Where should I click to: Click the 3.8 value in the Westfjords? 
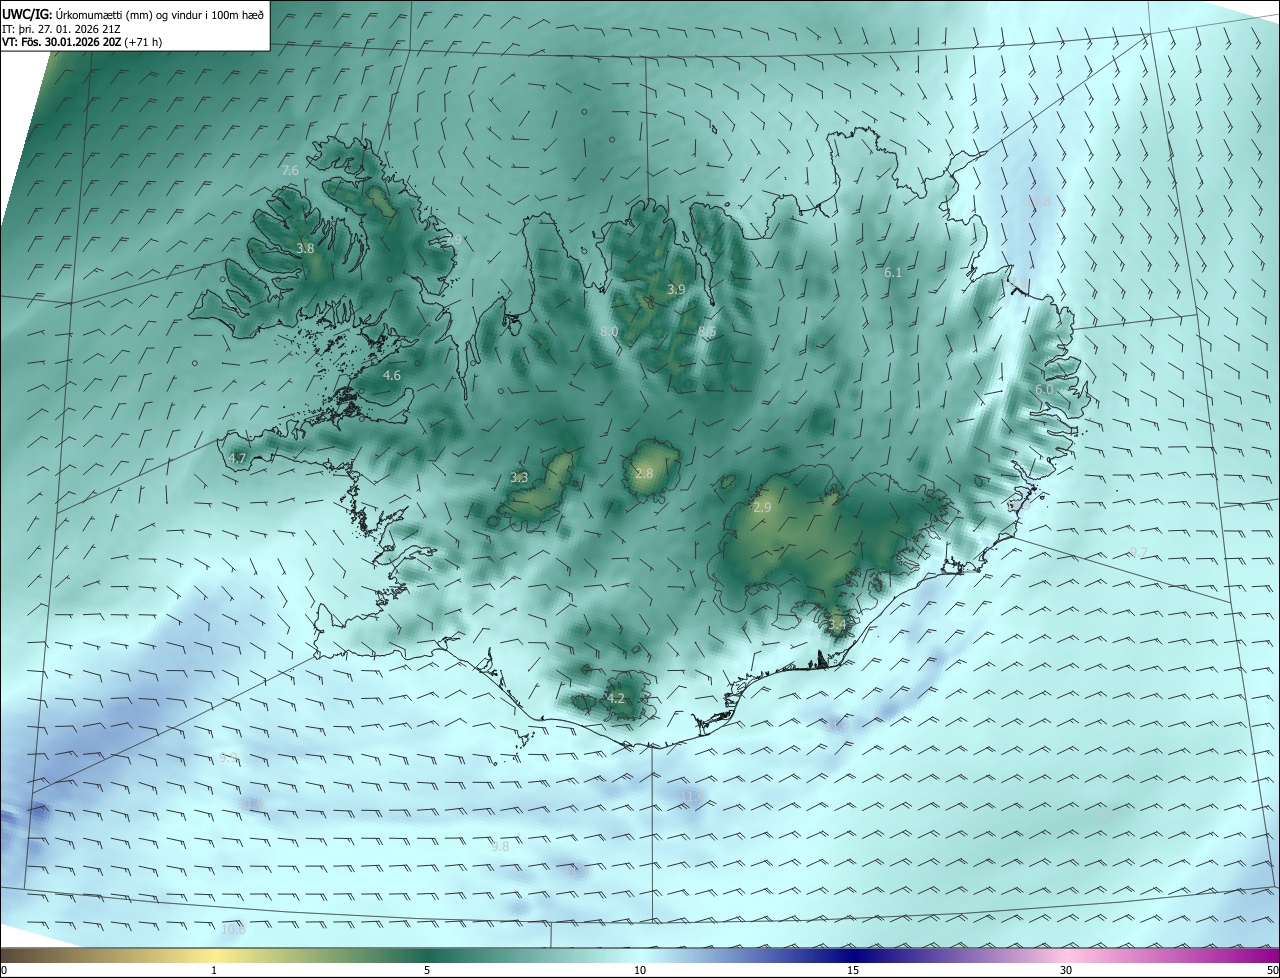coord(305,248)
